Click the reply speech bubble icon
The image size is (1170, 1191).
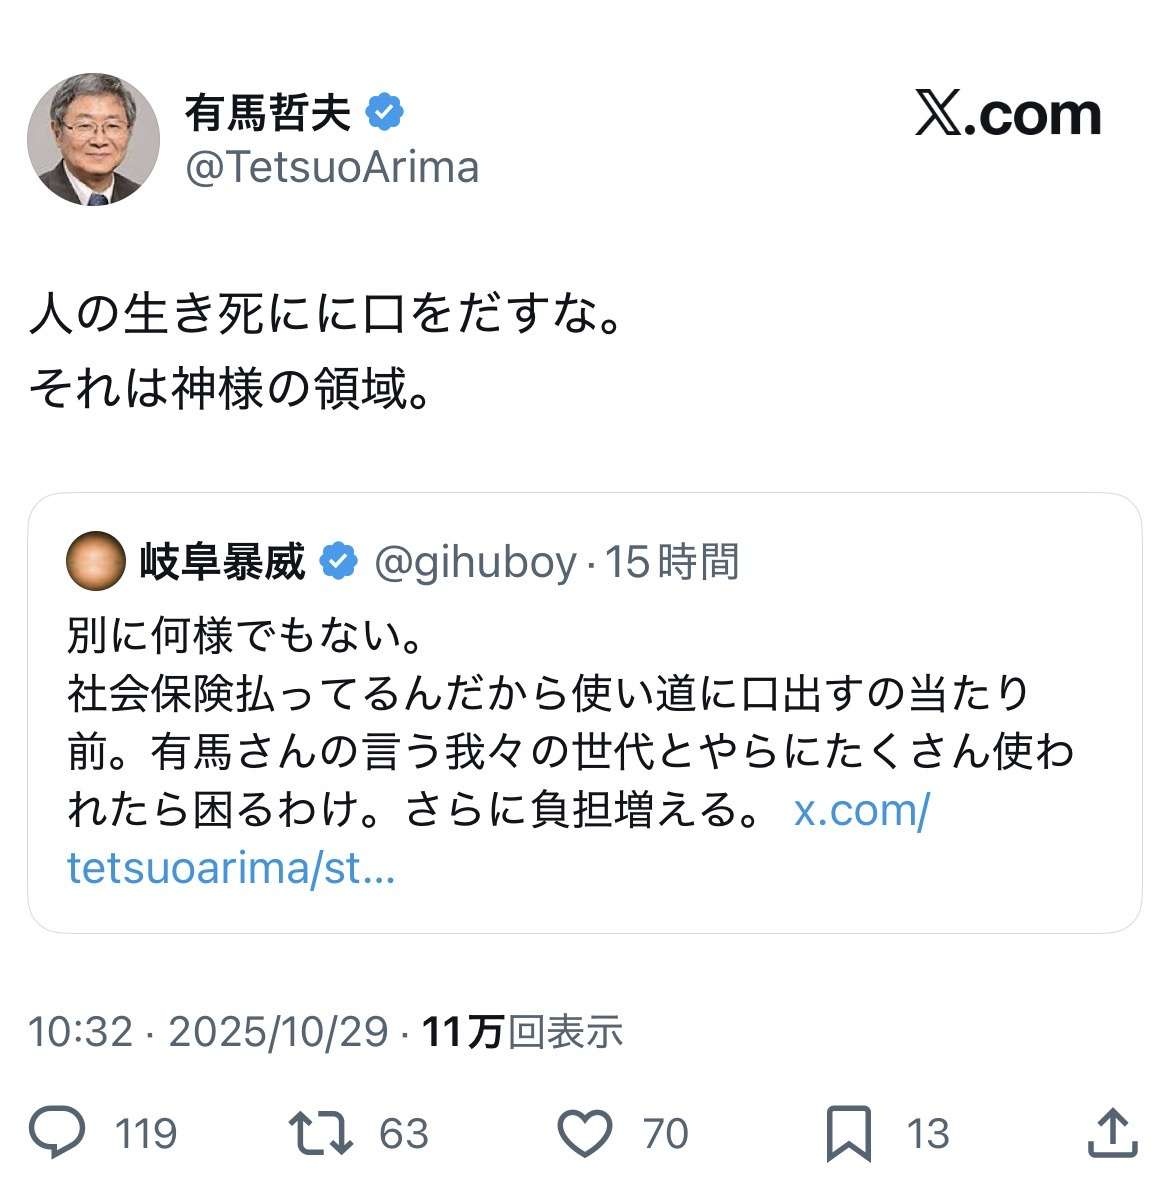[58, 1133]
